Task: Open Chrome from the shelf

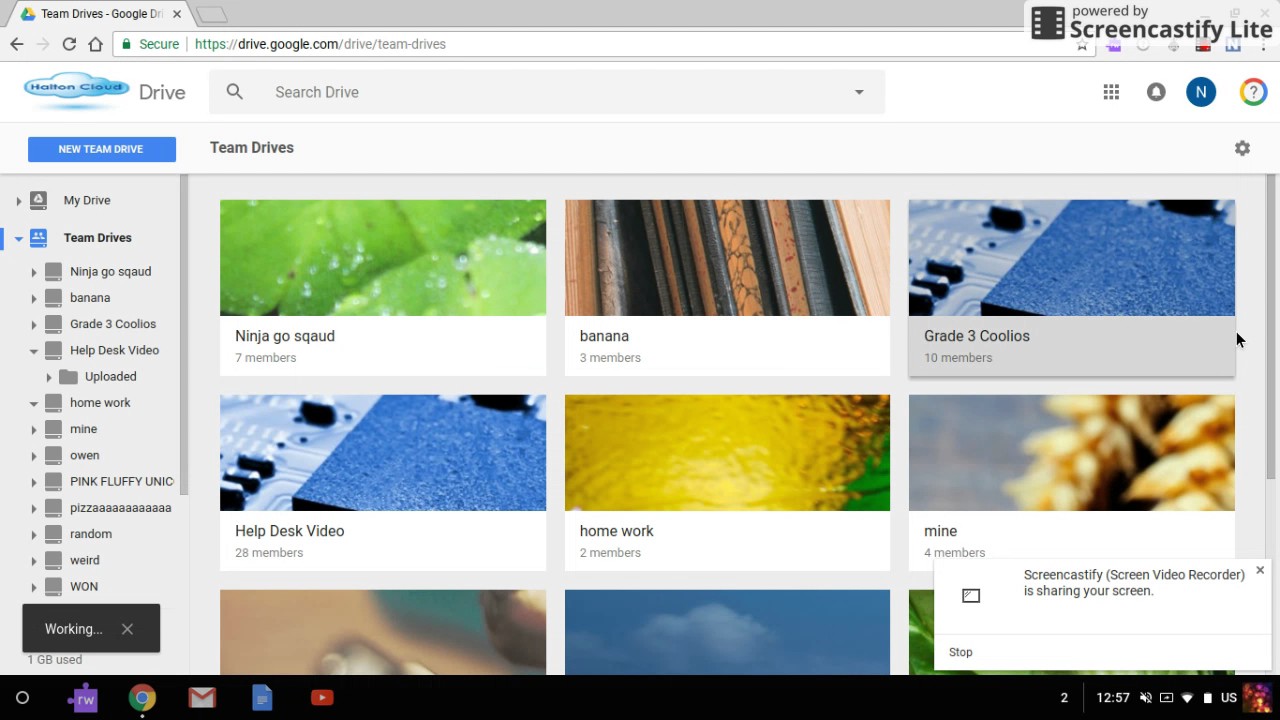Action: pyautogui.click(x=142, y=698)
